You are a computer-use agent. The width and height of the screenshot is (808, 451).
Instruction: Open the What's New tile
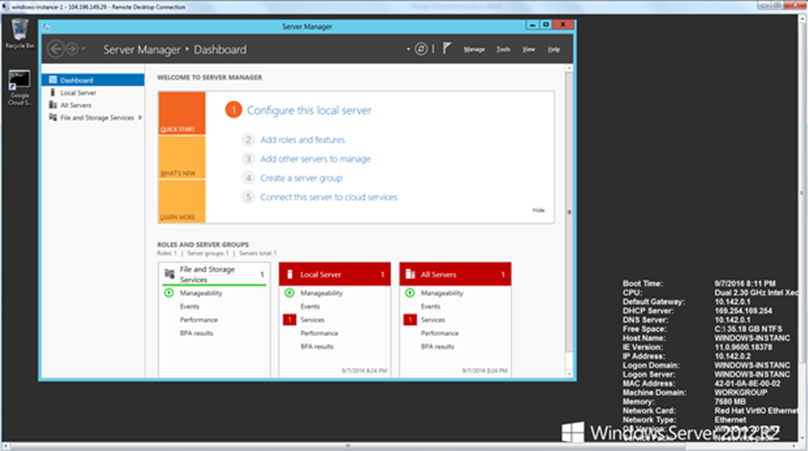182,158
